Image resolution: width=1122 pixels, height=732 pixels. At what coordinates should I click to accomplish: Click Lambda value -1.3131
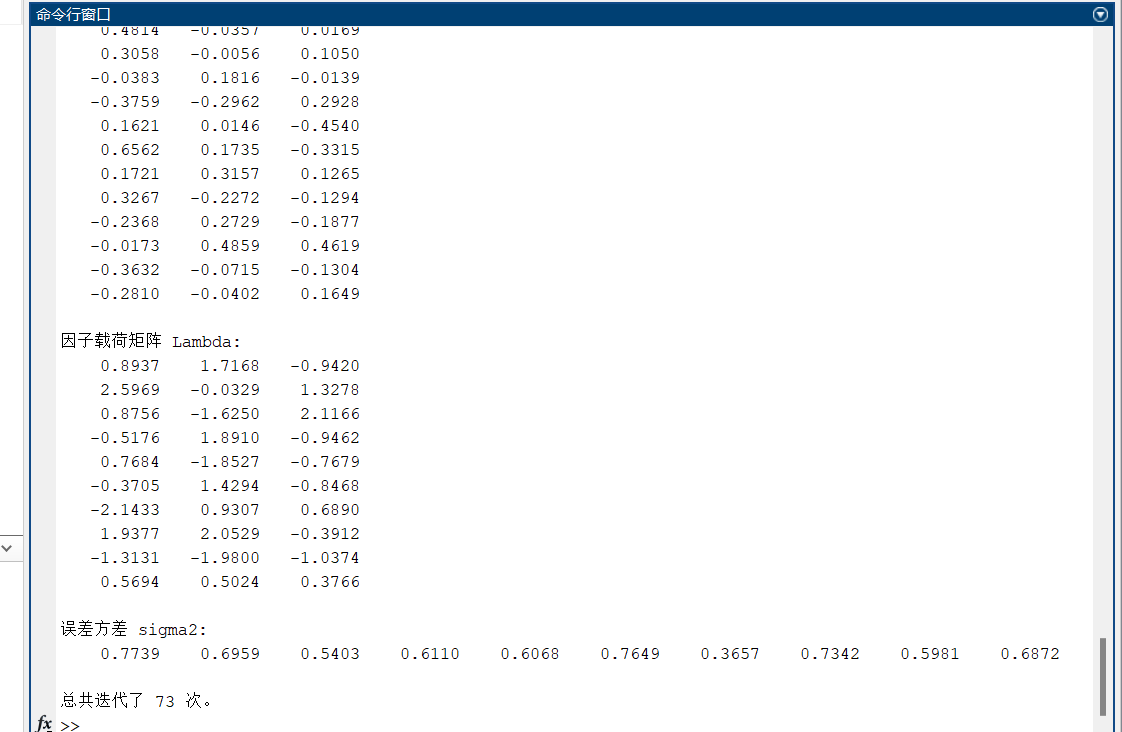point(125,558)
